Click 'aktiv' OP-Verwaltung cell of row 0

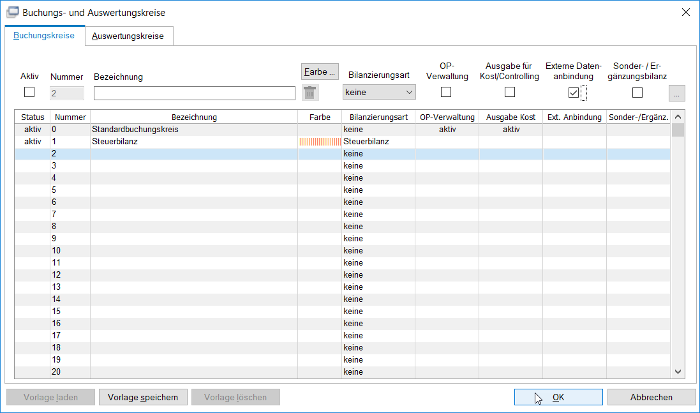click(447, 129)
